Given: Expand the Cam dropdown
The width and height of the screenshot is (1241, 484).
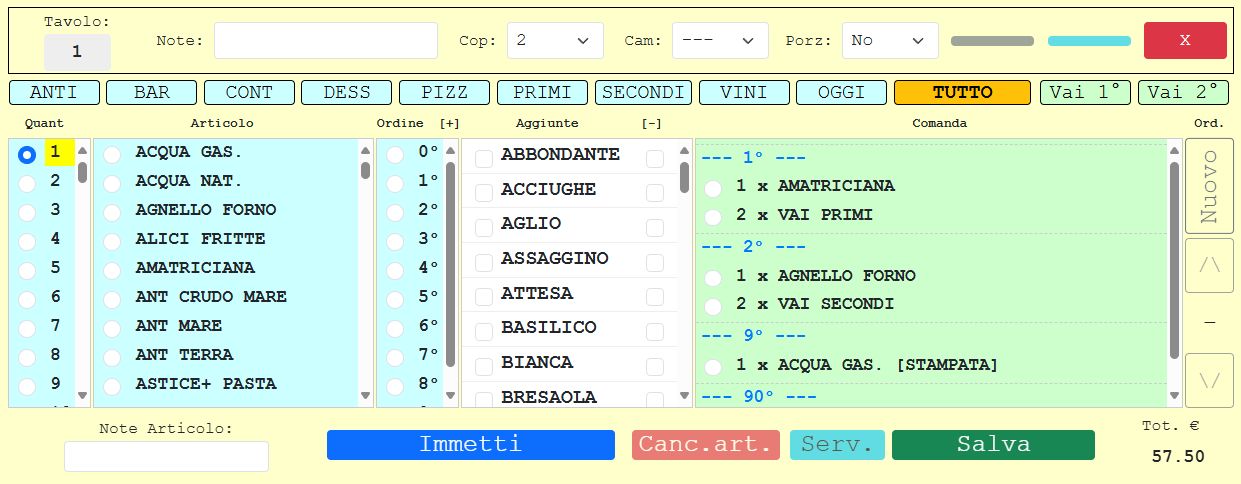Looking at the screenshot, I should pos(719,41).
